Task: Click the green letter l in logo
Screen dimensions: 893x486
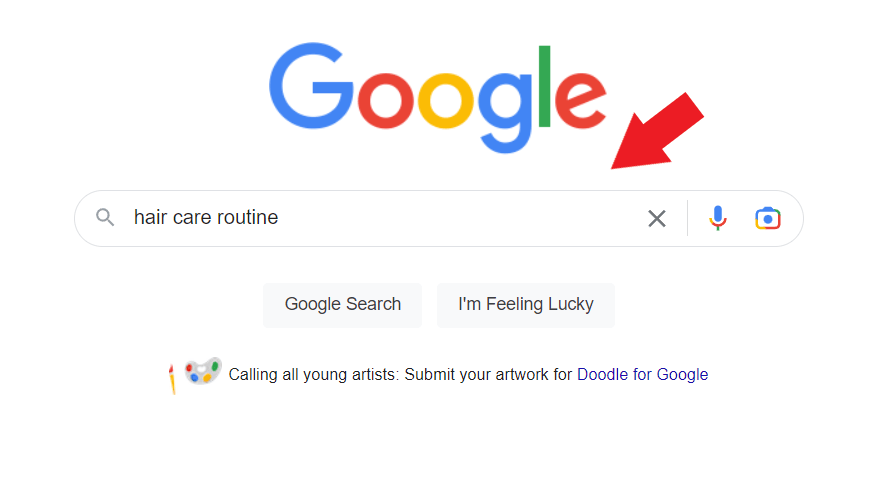Action: click(544, 88)
